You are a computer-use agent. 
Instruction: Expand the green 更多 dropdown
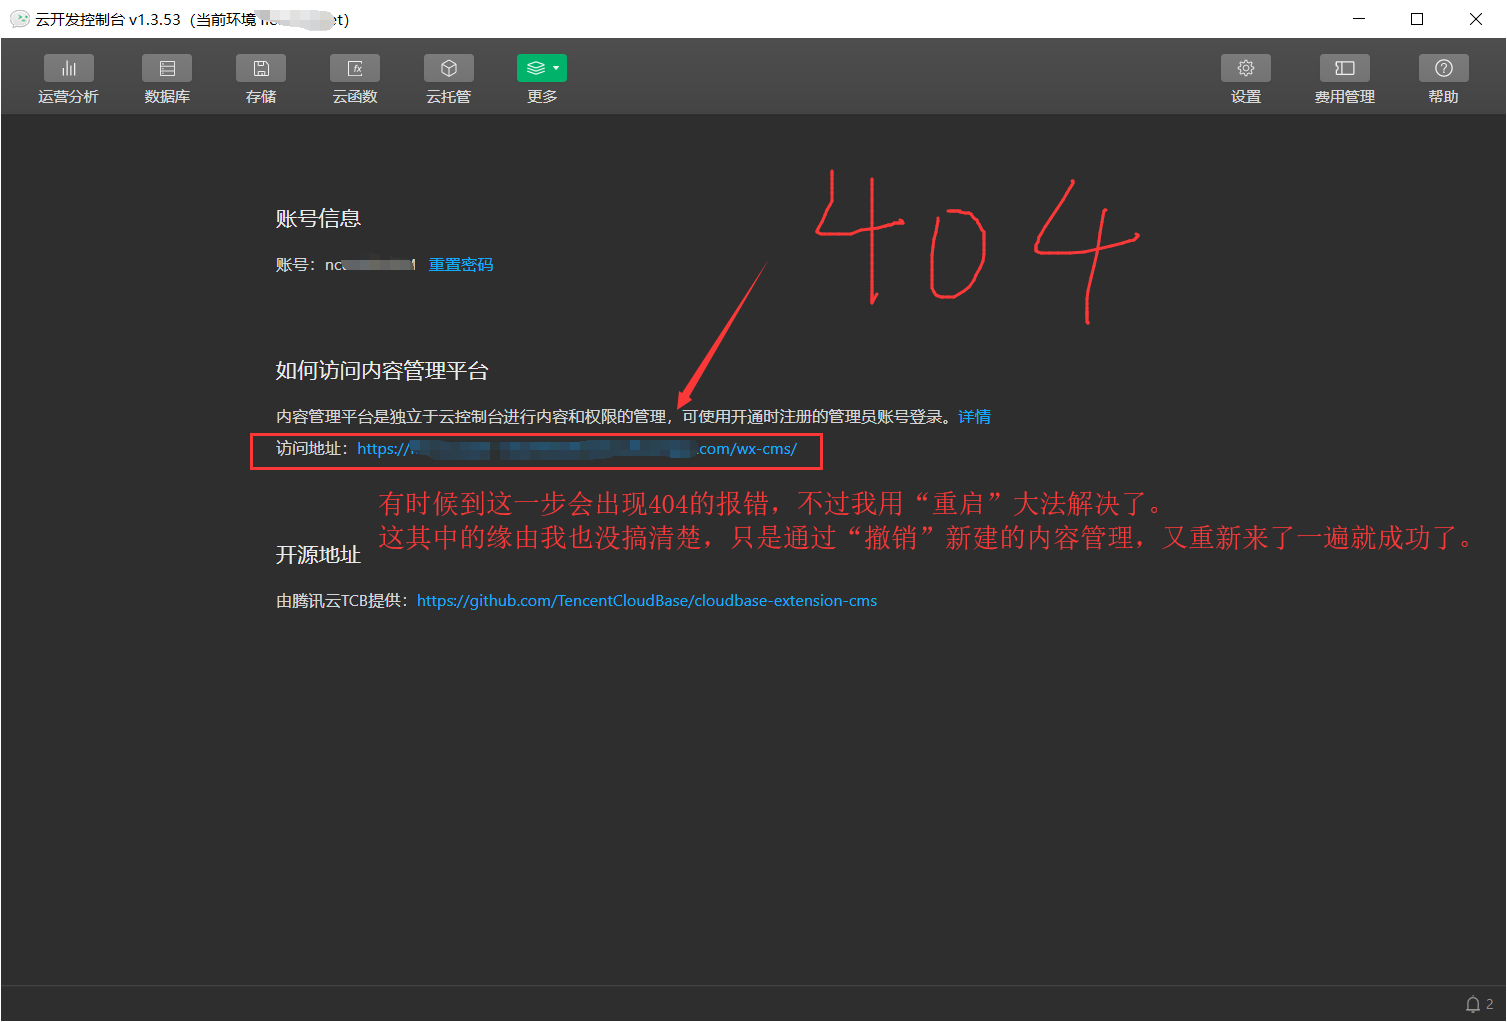(542, 68)
